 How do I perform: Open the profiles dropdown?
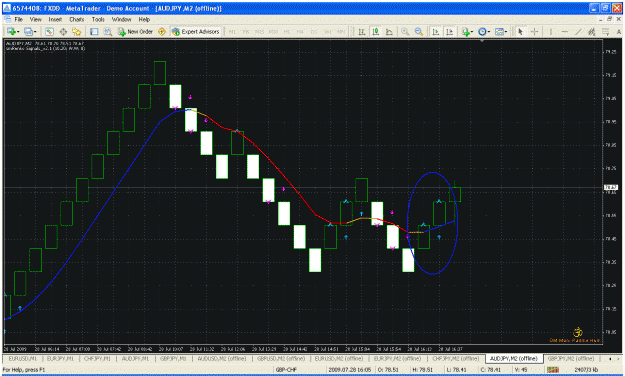coord(30,31)
